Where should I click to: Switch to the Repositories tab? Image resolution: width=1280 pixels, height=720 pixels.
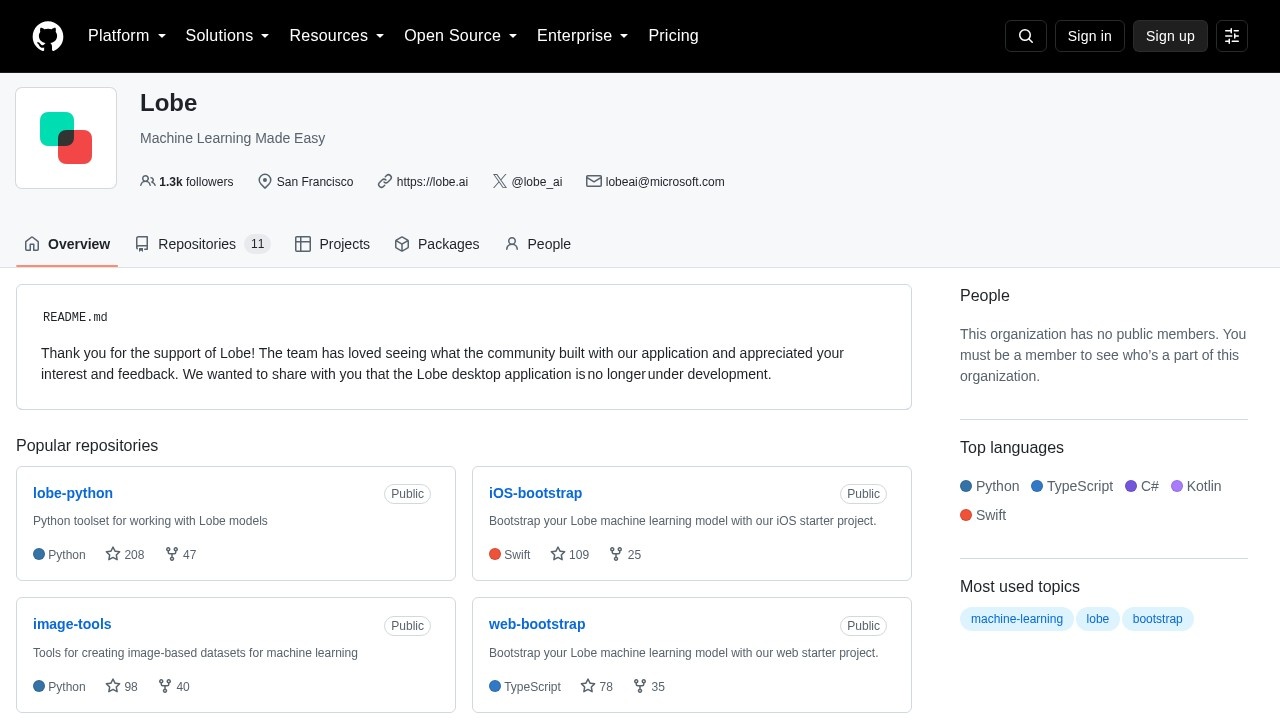pyautogui.click(x=203, y=244)
